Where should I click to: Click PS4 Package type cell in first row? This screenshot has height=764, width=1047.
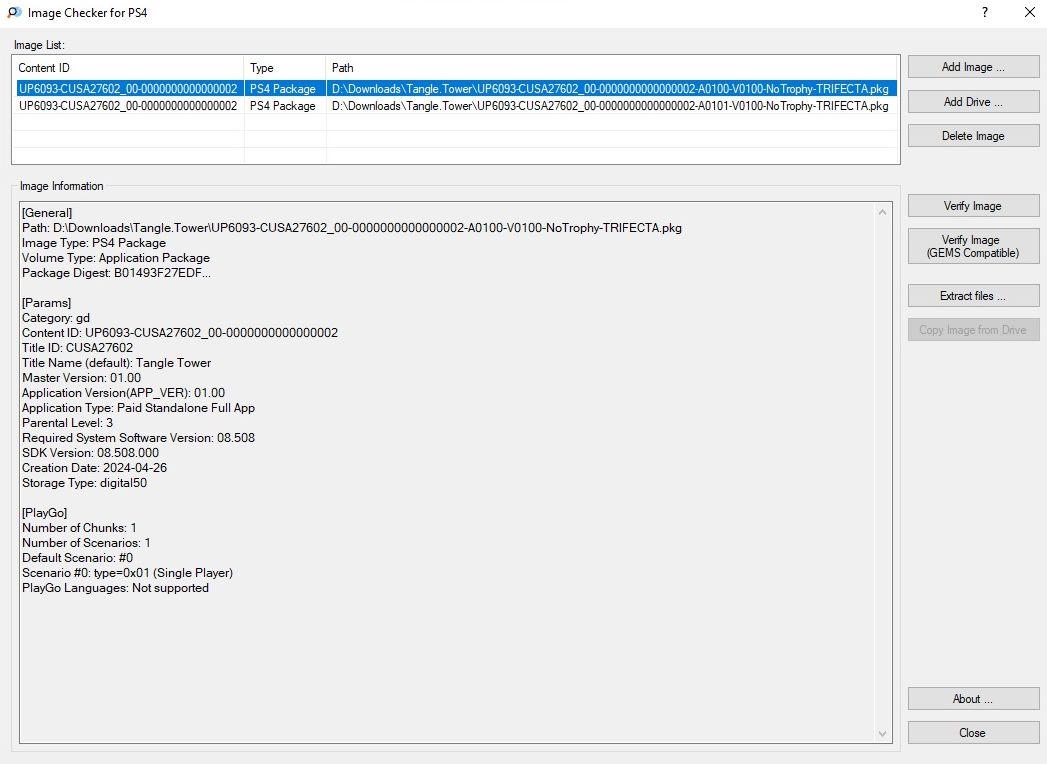283,89
